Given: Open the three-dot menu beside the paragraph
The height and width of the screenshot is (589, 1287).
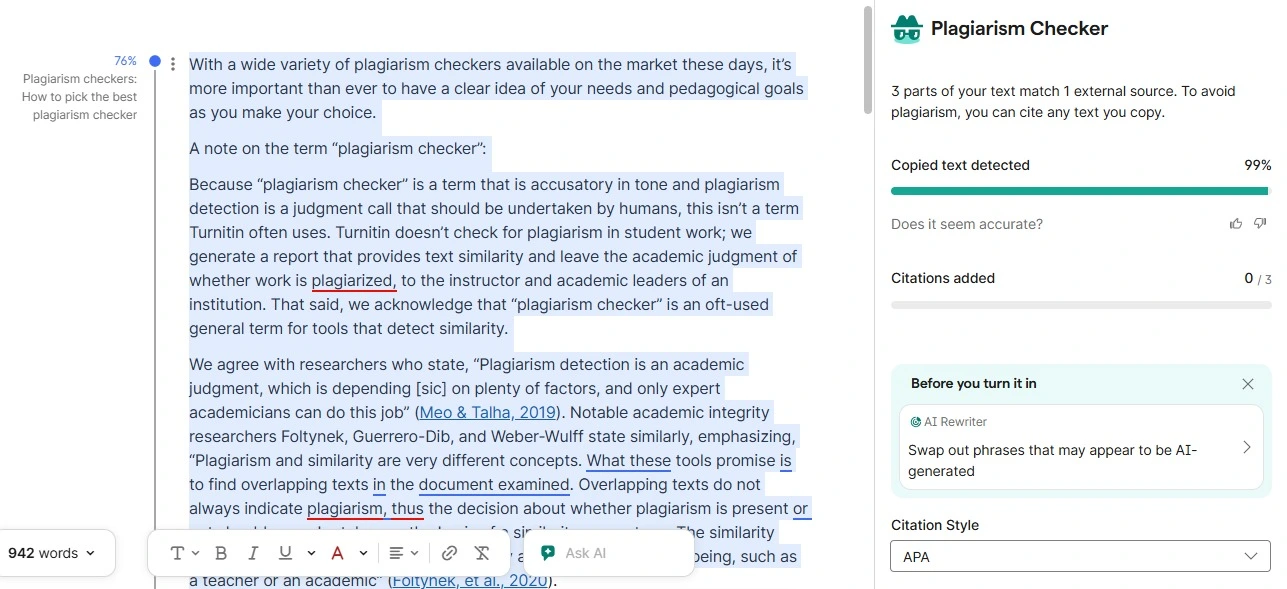Looking at the screenshot, I should click(173, 64).
